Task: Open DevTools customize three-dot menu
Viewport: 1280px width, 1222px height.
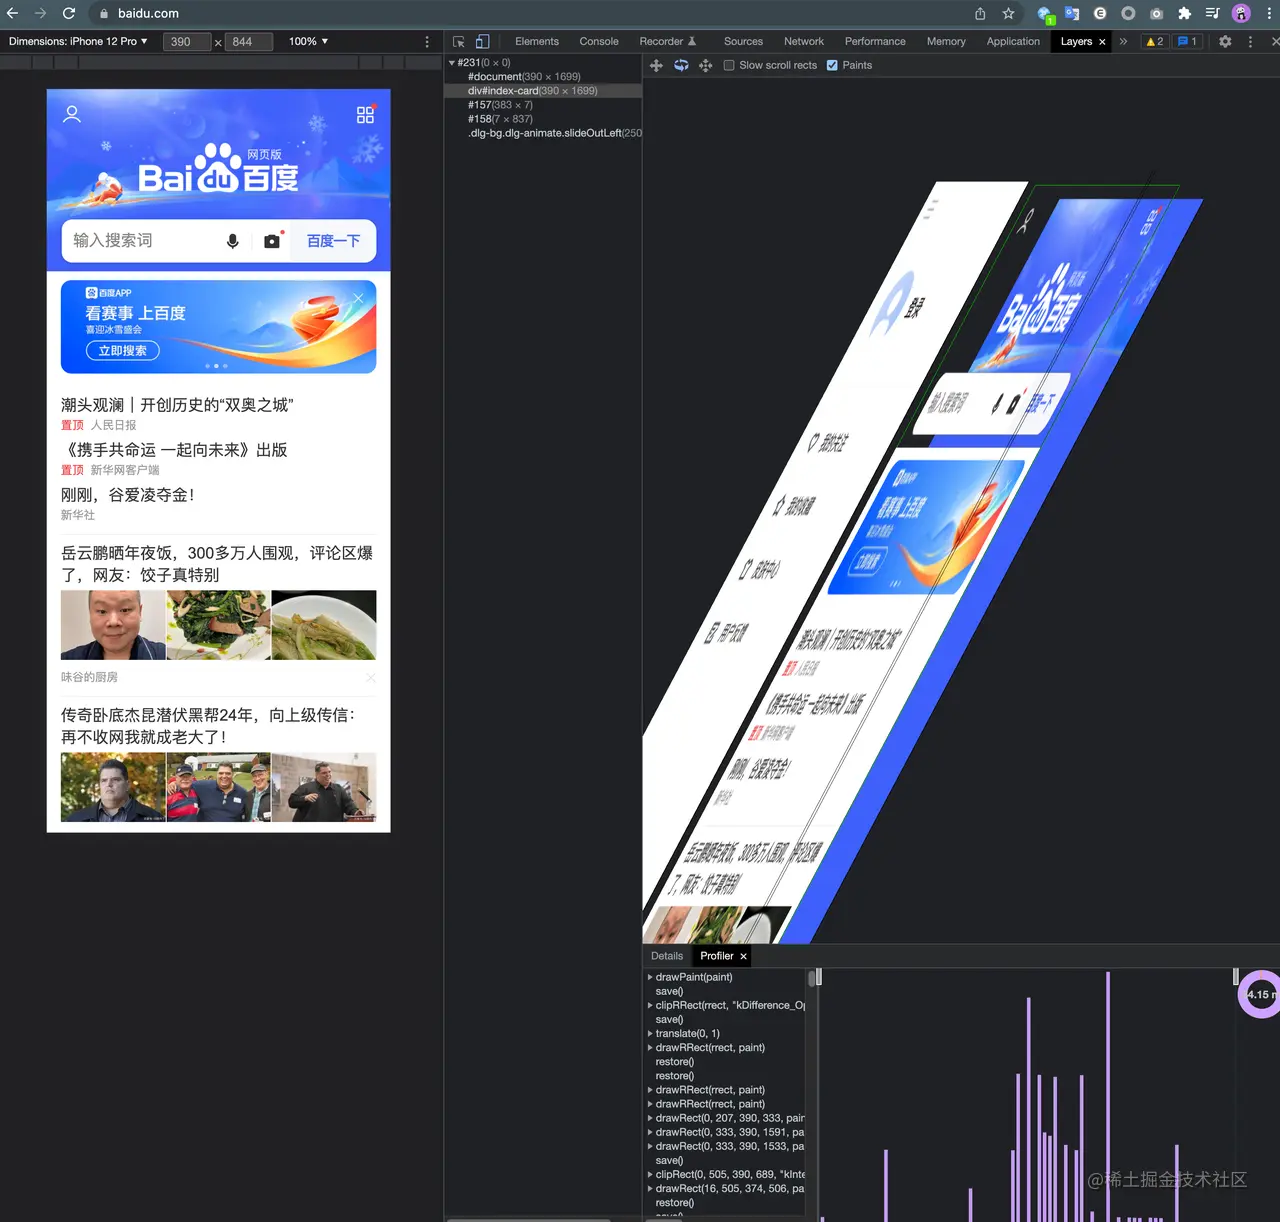Action: (x=1250, y=42)
